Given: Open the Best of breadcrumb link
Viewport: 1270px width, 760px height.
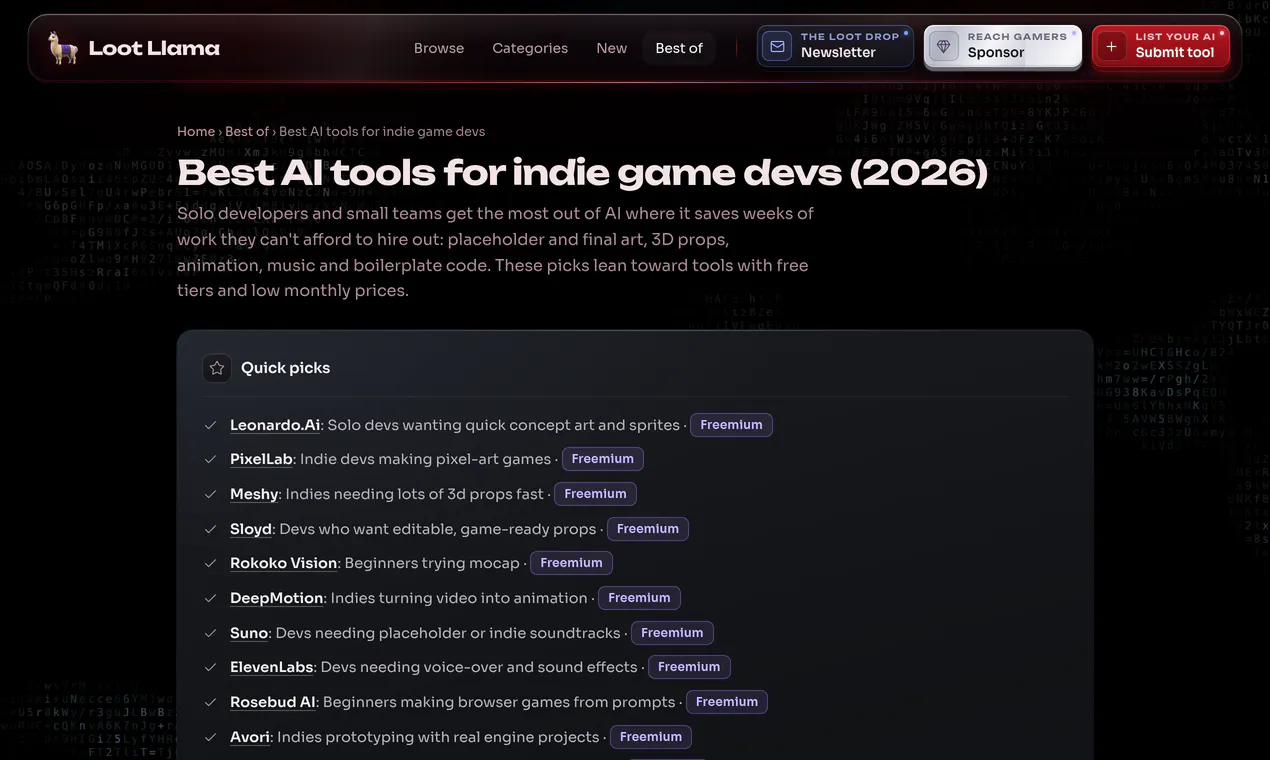Looking at the screenshot, I should pyautogui.click(x=247, y=131).
